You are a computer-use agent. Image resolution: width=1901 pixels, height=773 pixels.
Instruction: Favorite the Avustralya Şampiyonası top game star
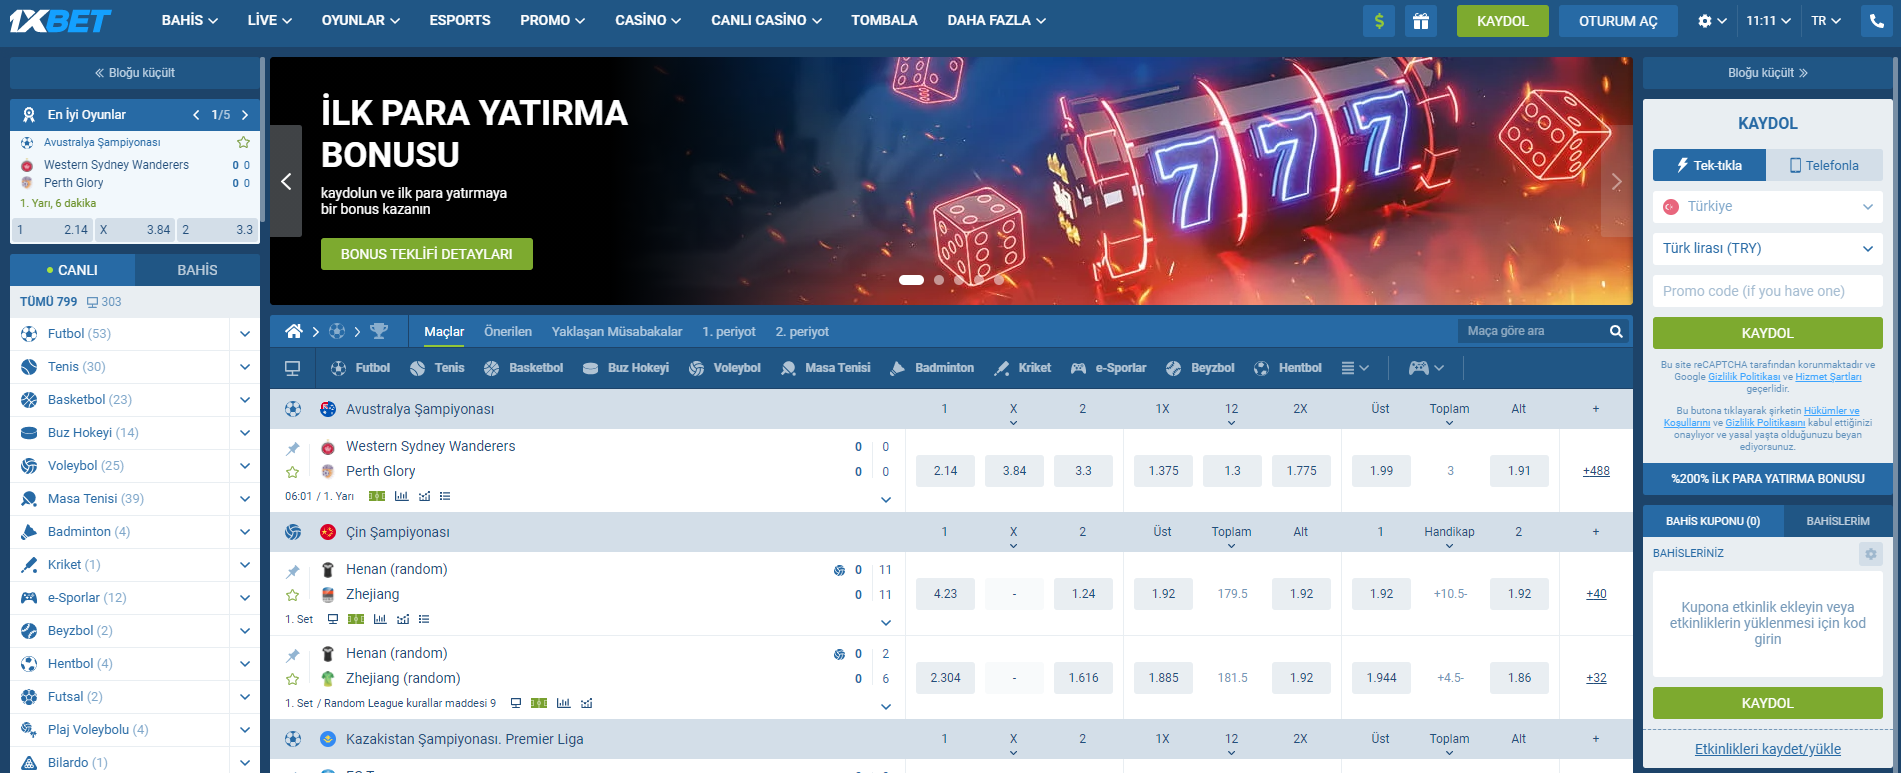[x=243, y=142]
